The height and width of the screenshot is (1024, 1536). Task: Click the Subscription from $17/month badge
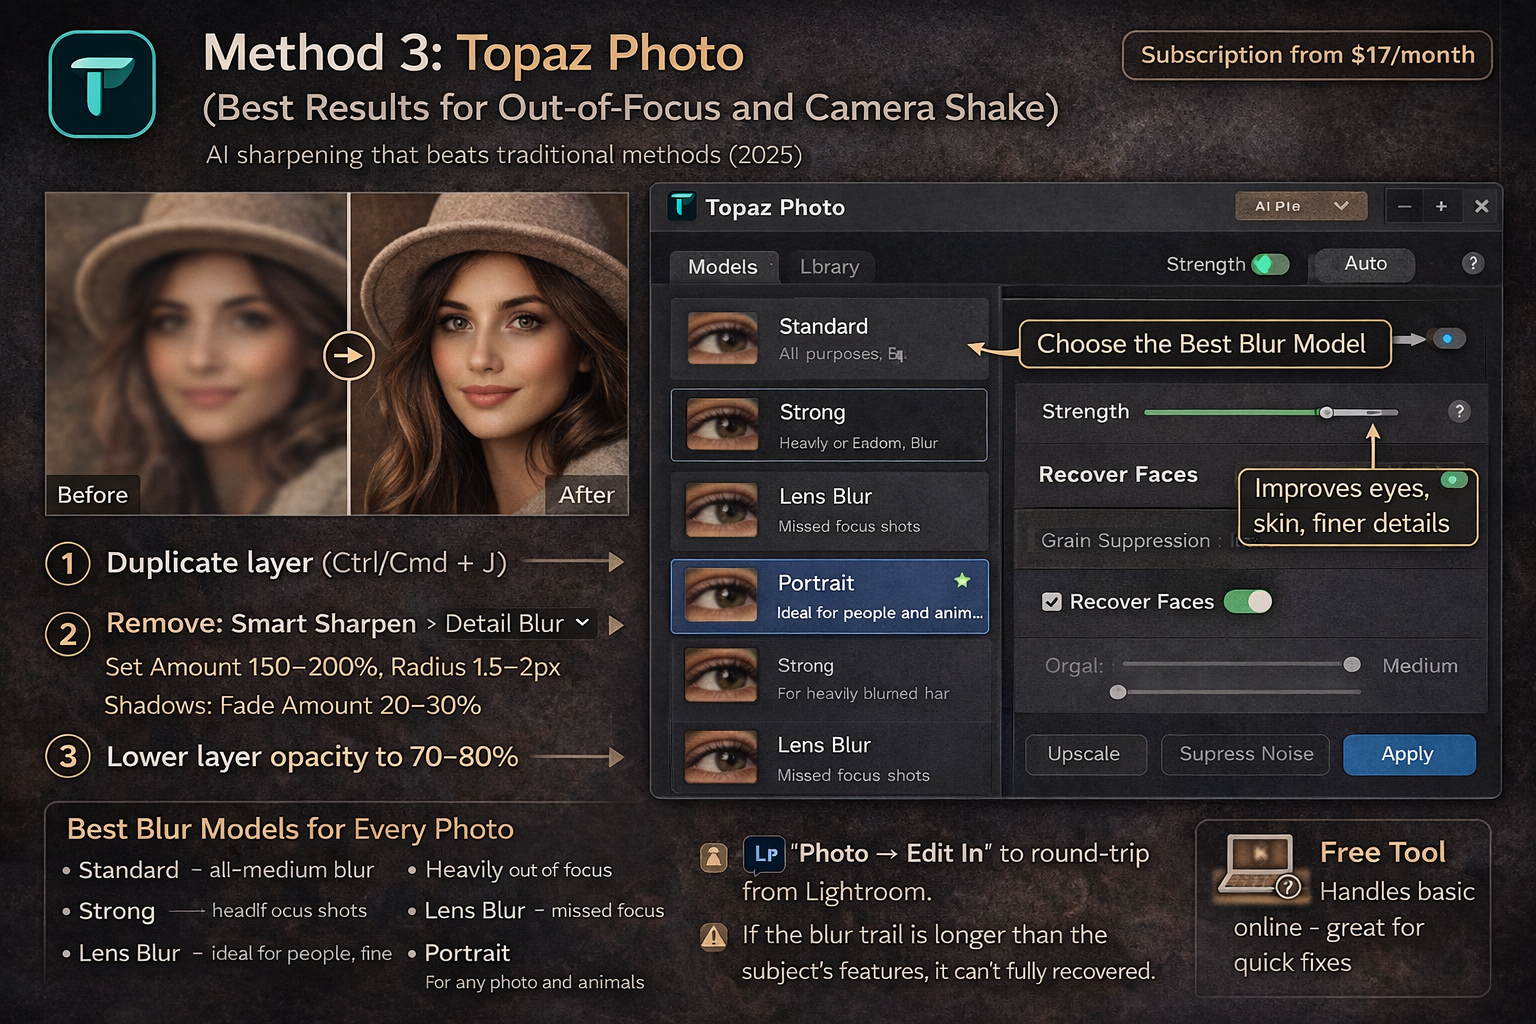[1307, 55]
